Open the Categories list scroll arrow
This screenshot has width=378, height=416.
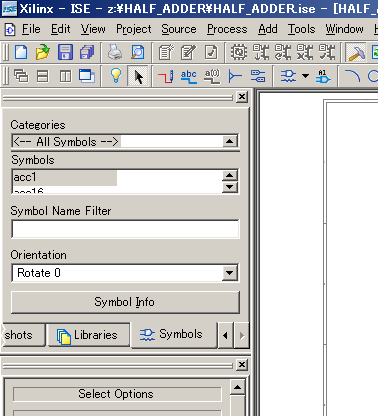point(229,141)
